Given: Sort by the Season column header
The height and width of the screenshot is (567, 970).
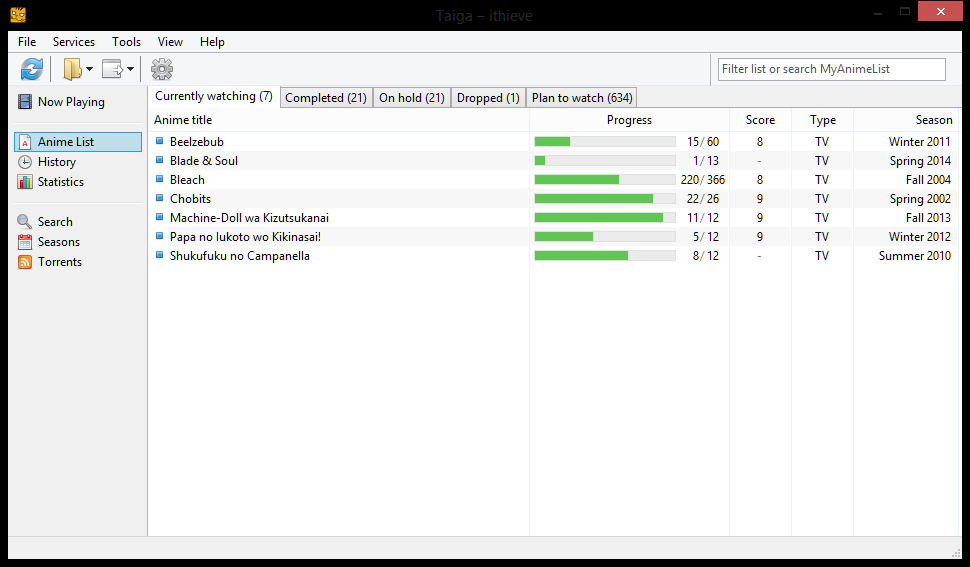Looking at the screenshot, I should coord(906,120).
